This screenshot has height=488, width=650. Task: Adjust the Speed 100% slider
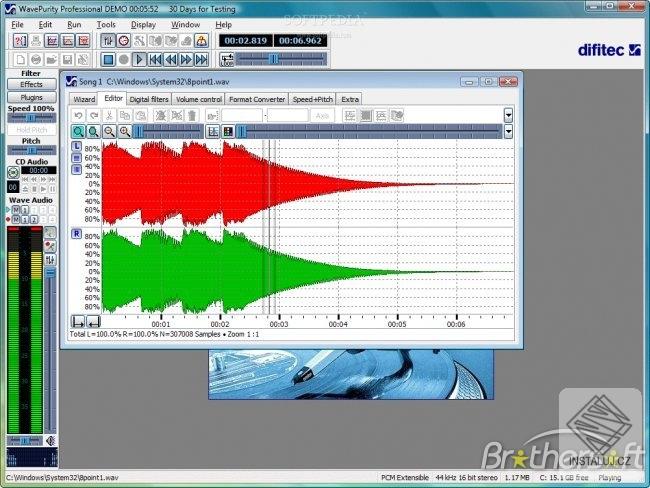pos(32,118)
